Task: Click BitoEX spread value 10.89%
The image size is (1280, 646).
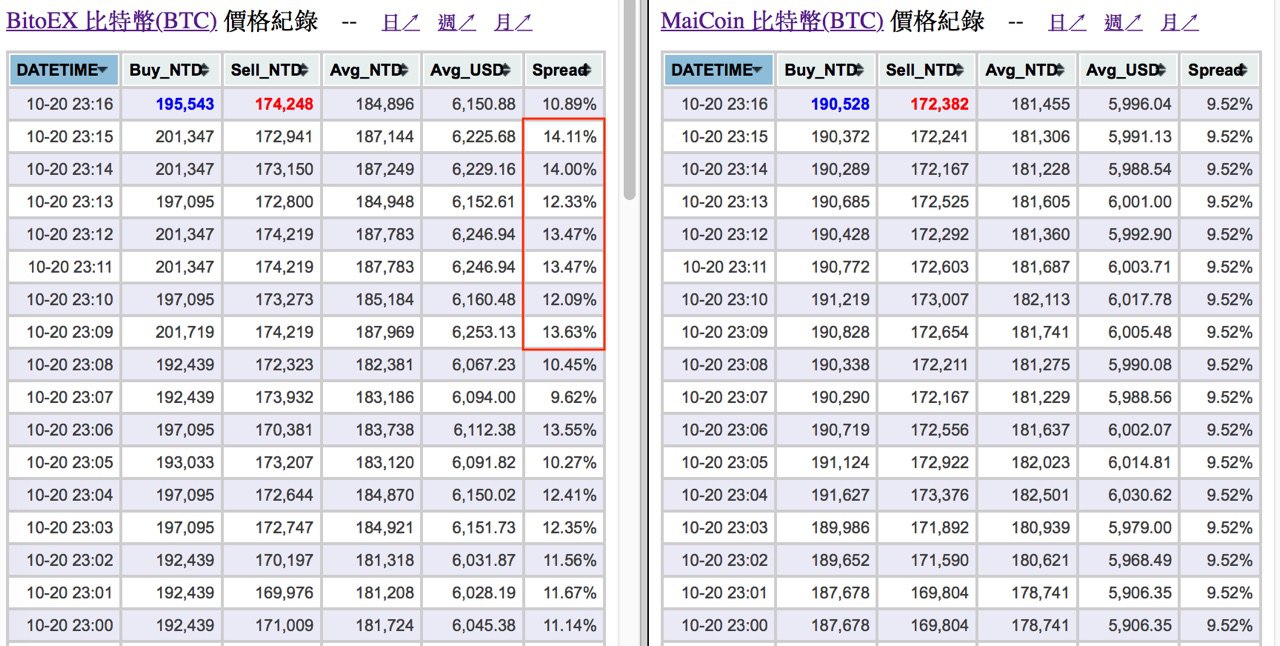Action: pos(569,104)
